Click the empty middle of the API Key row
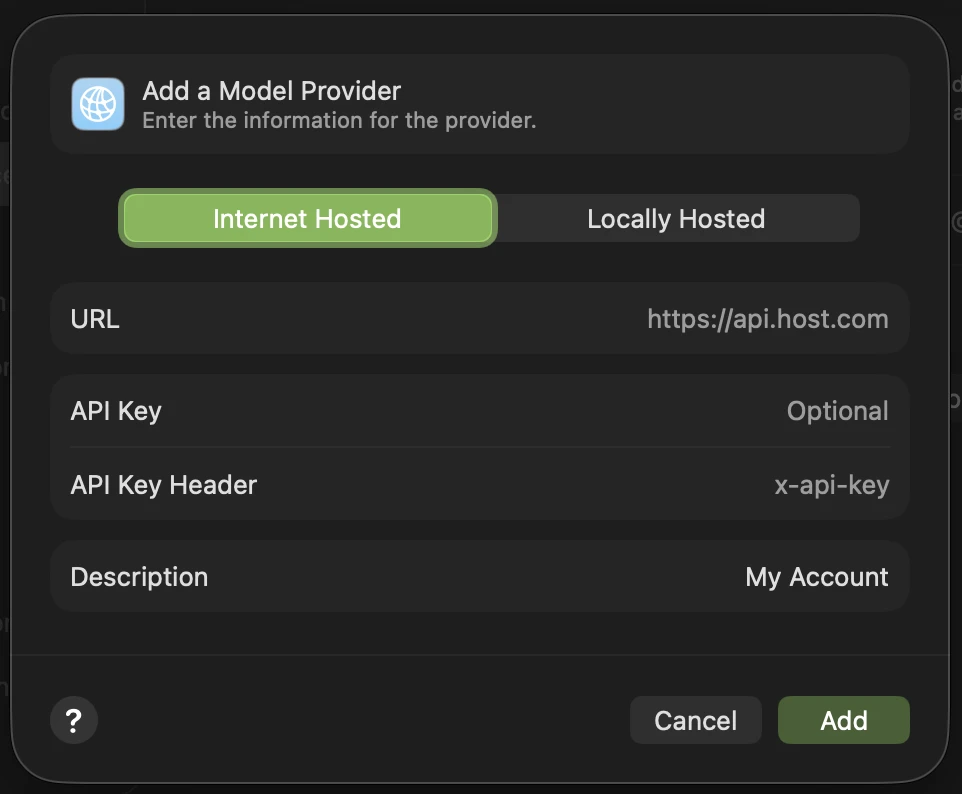 pos(470,411)
